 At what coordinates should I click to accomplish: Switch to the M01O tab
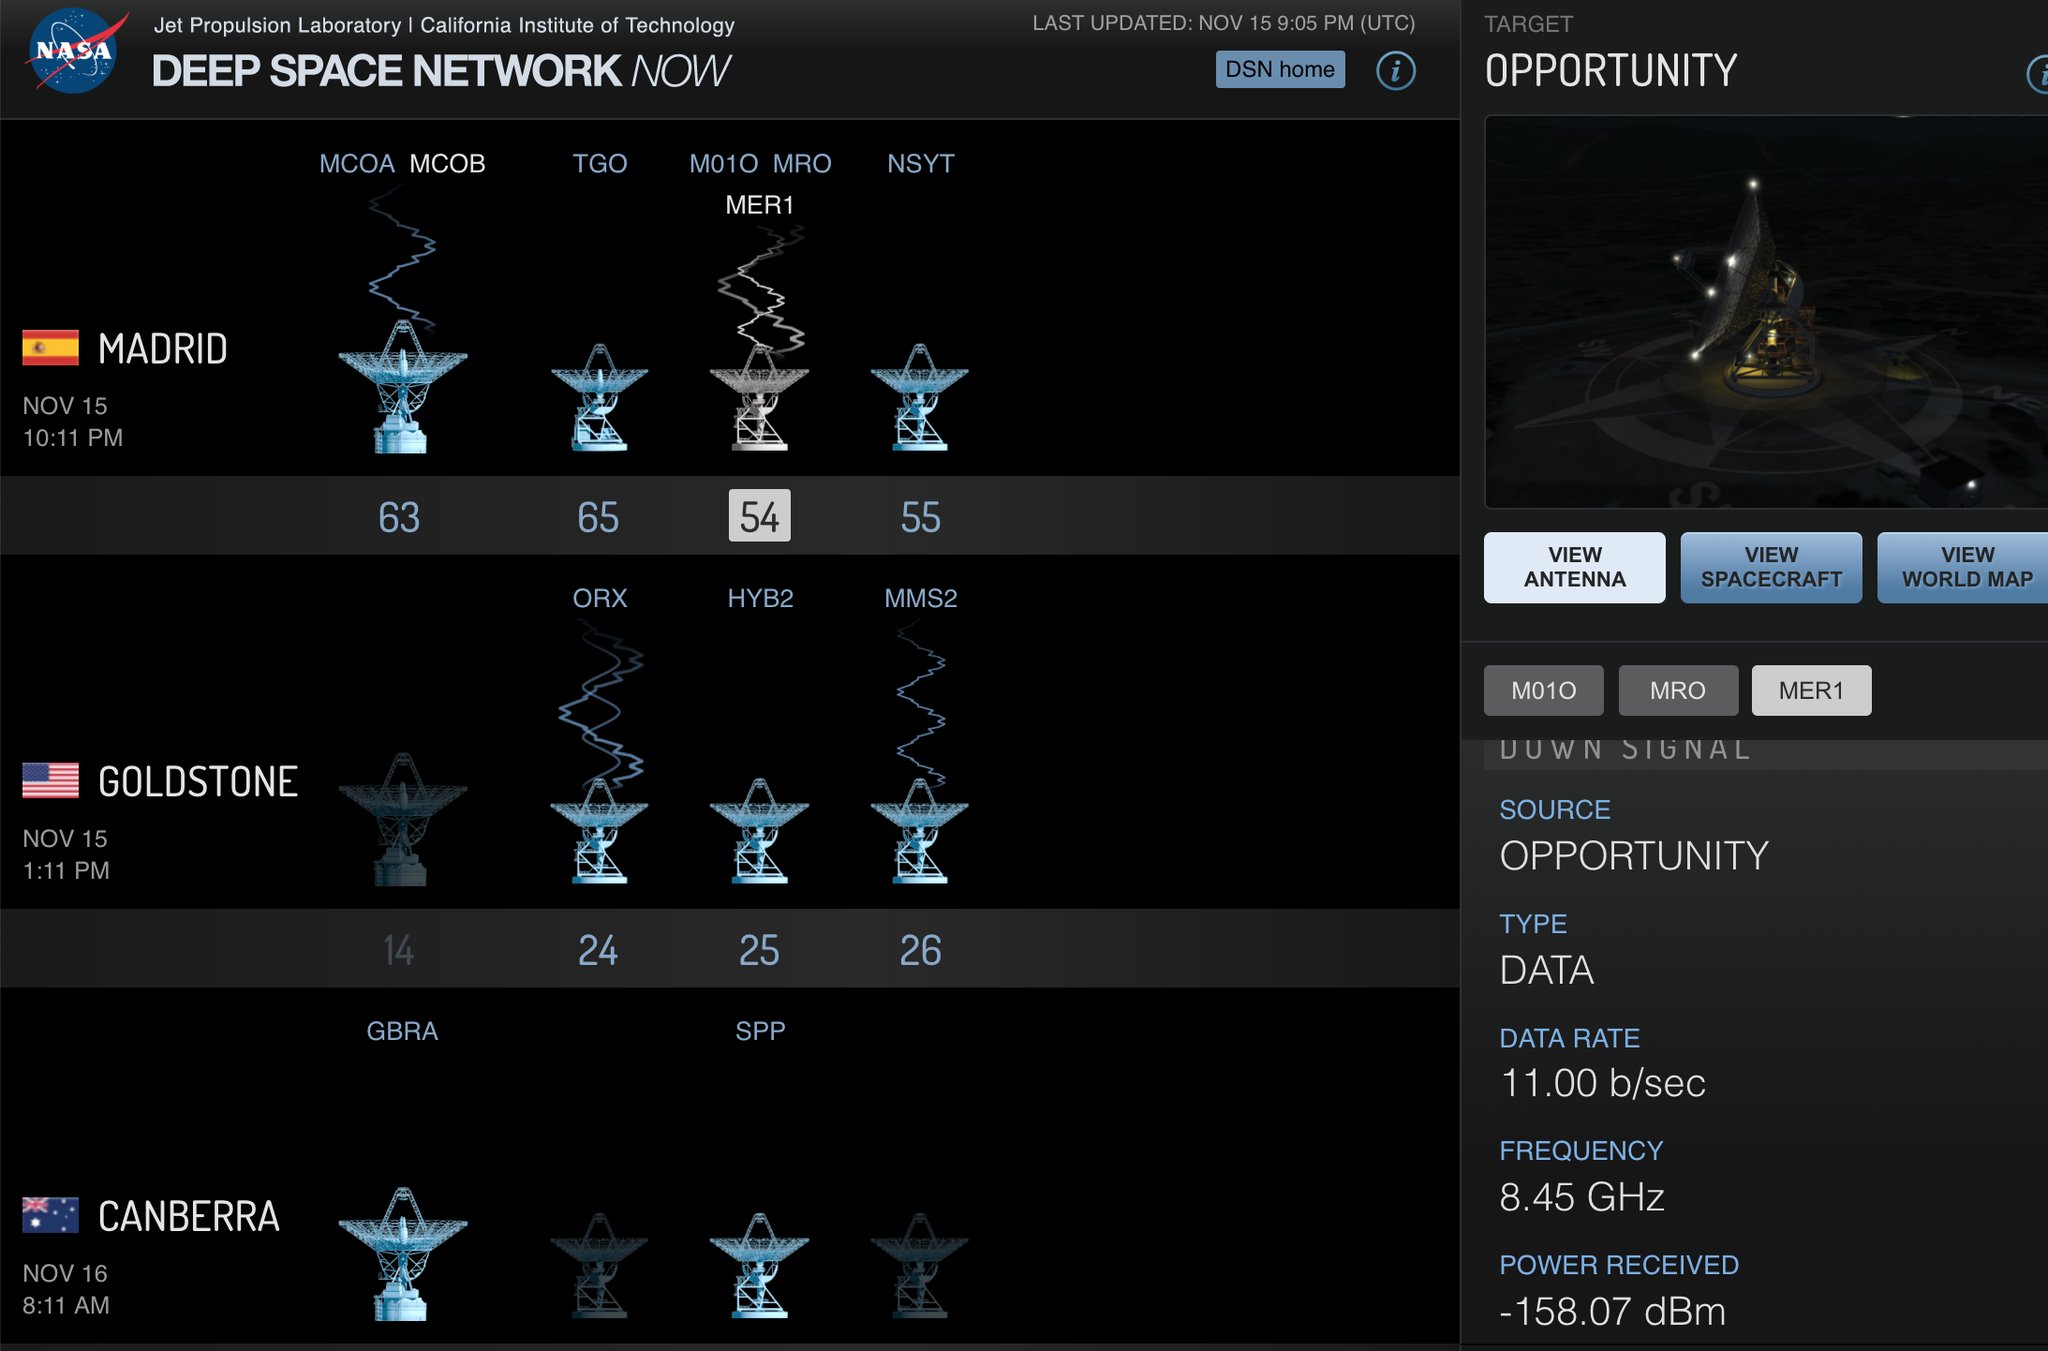coord(1543,690)
